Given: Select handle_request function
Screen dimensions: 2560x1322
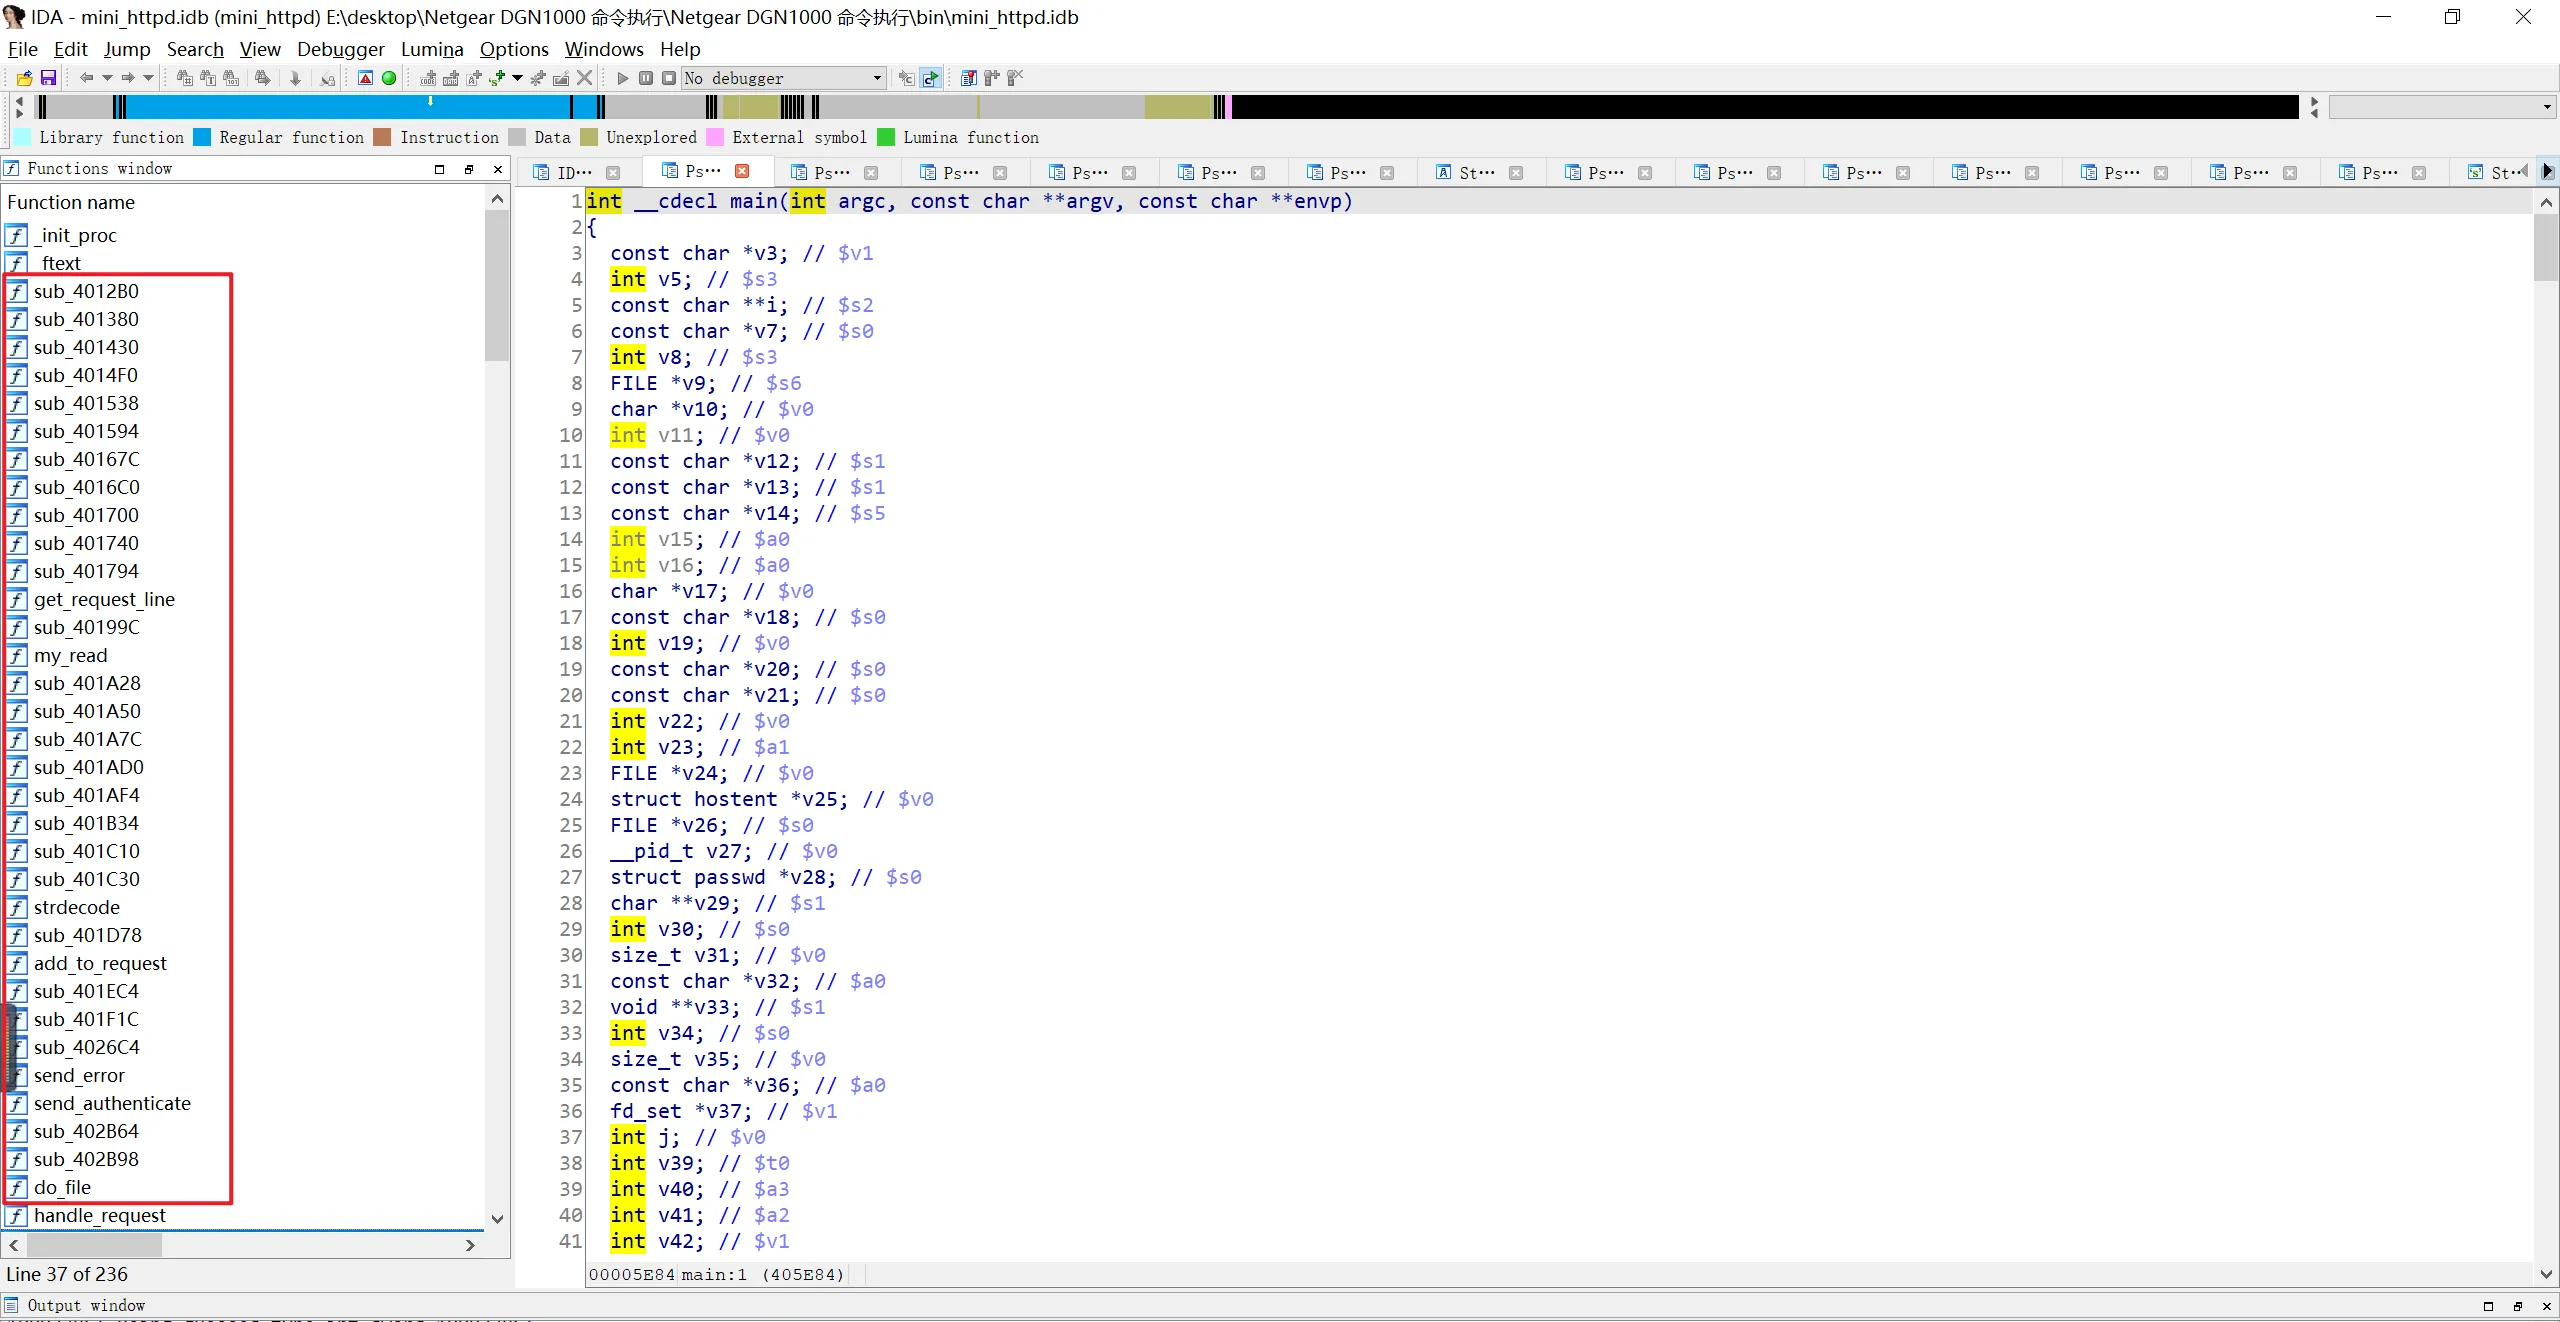Looking at the screenshot, I should coord(100,1215).
